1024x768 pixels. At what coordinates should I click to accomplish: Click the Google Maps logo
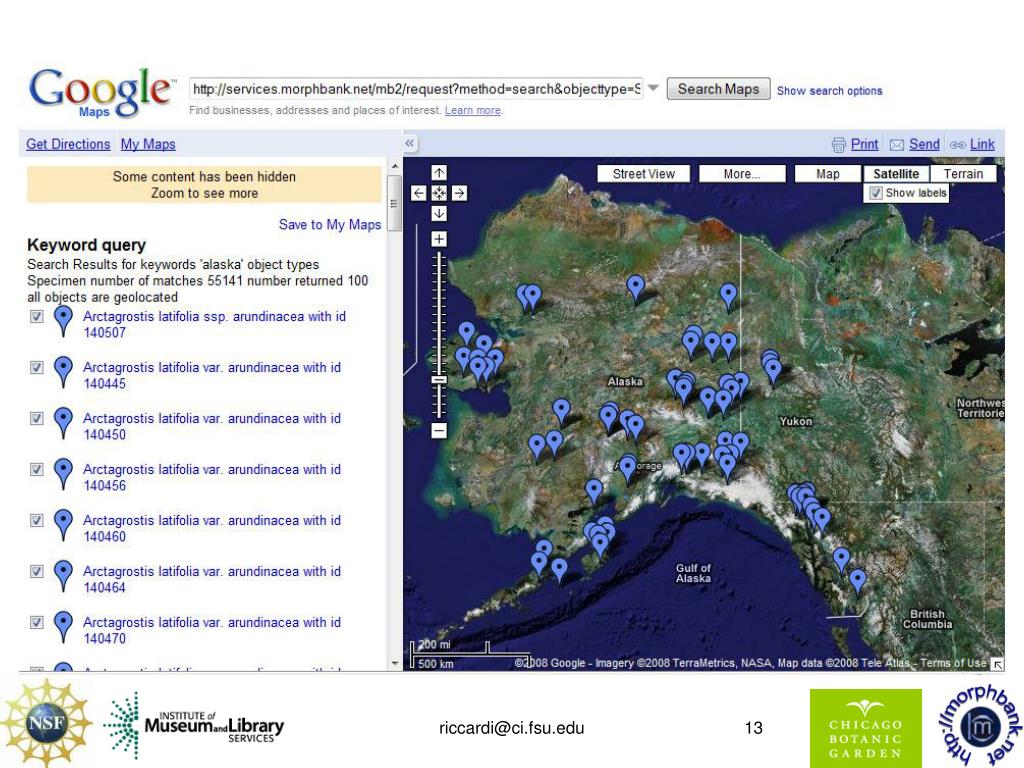102,93
